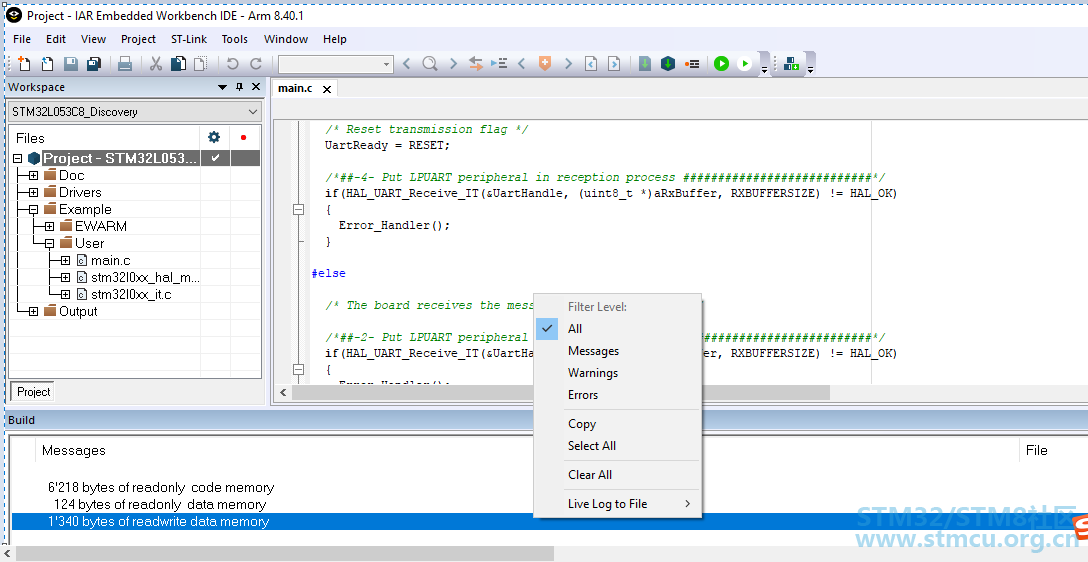The width and height of the screenshot is (1088, 562).
Task: Click Debug without Downloading play icon
Action: click(x=745, y=64)
